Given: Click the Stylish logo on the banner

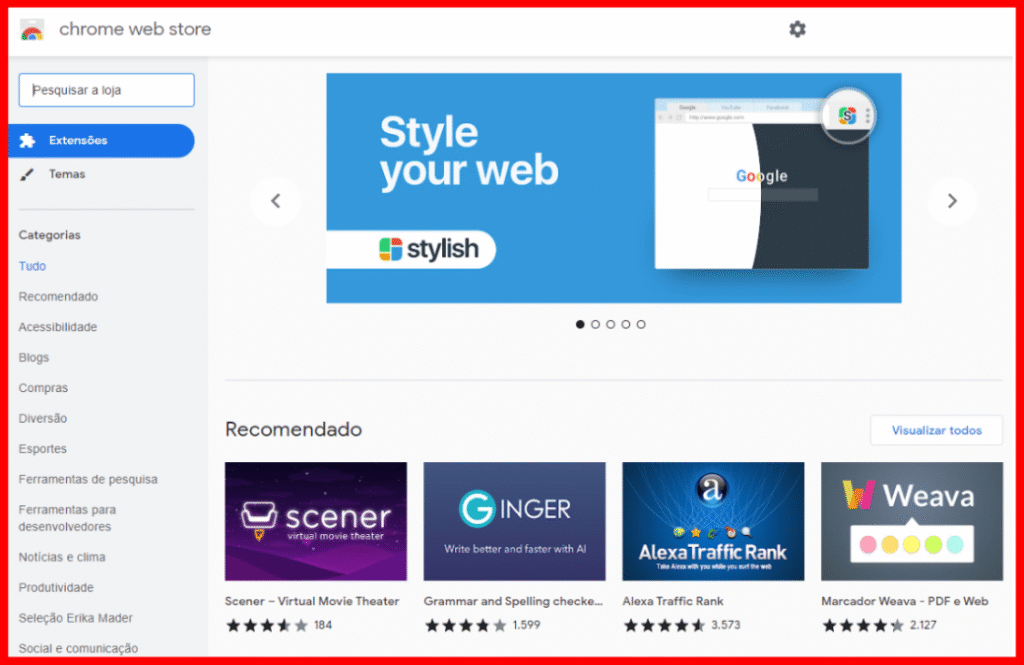Looking at the screenshot, I should 428,249.
